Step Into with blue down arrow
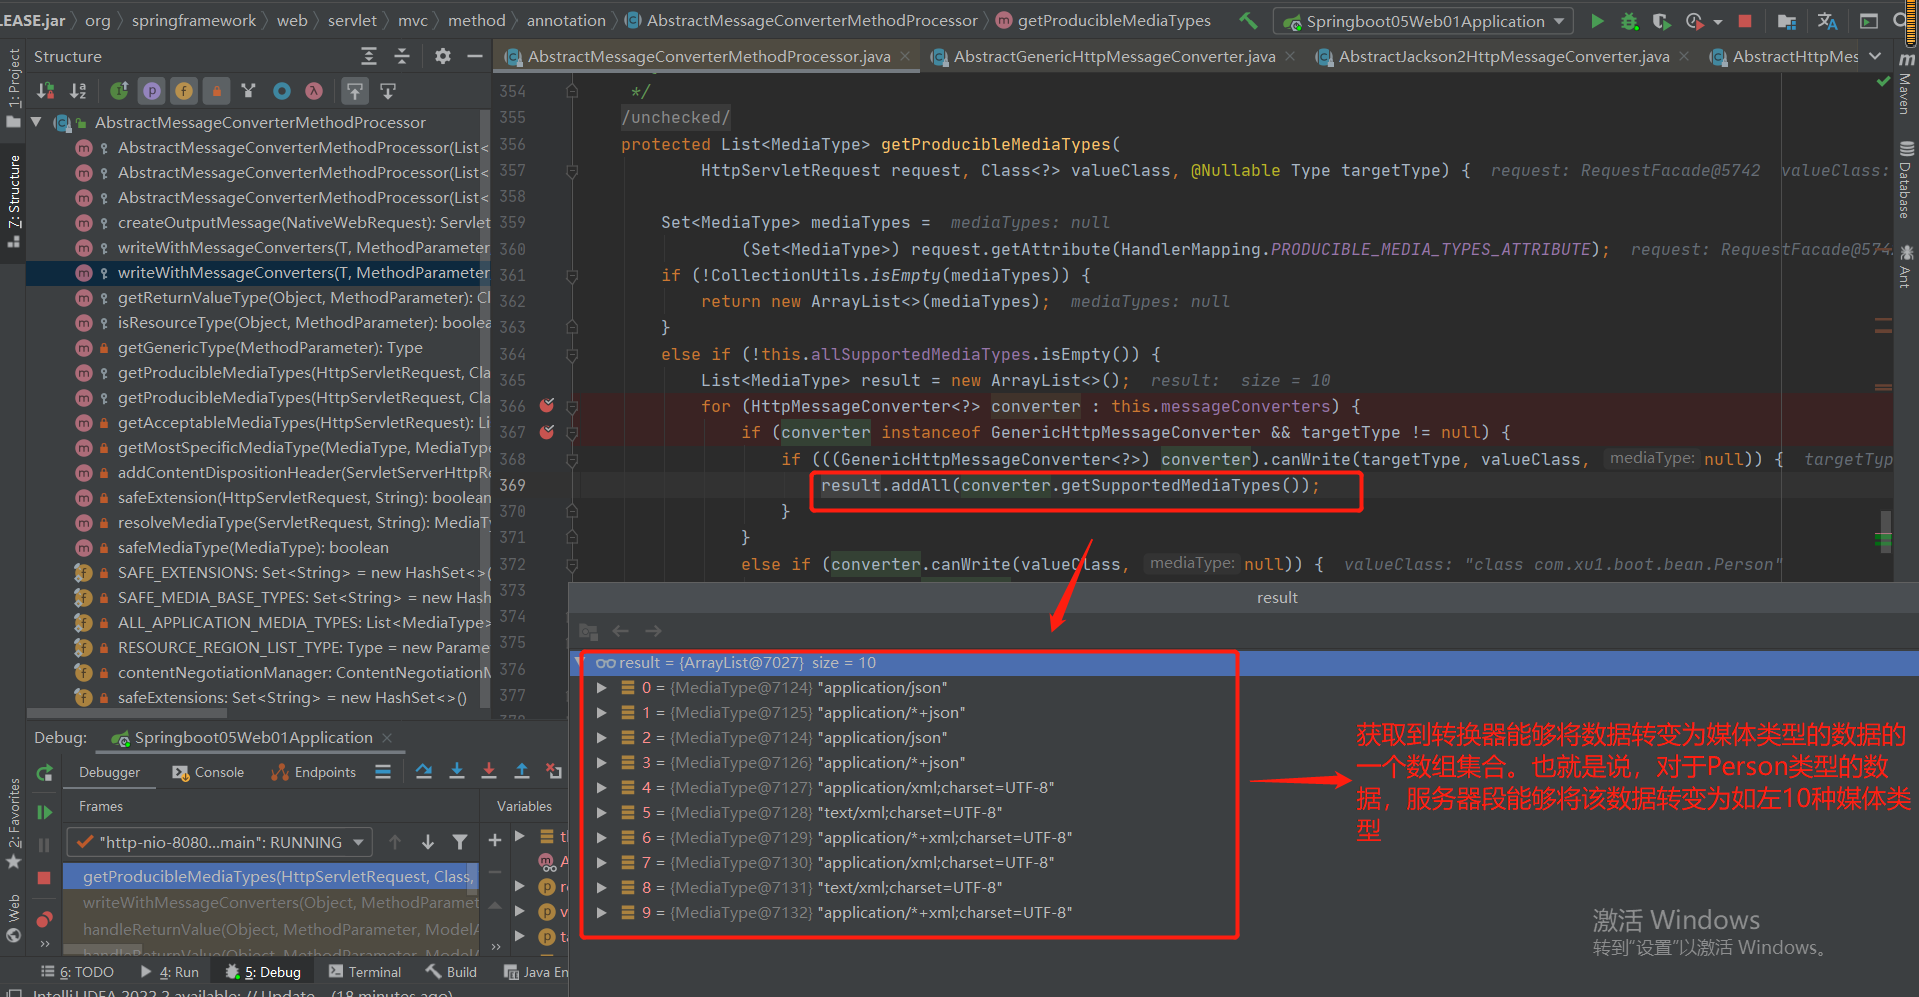 457,771
